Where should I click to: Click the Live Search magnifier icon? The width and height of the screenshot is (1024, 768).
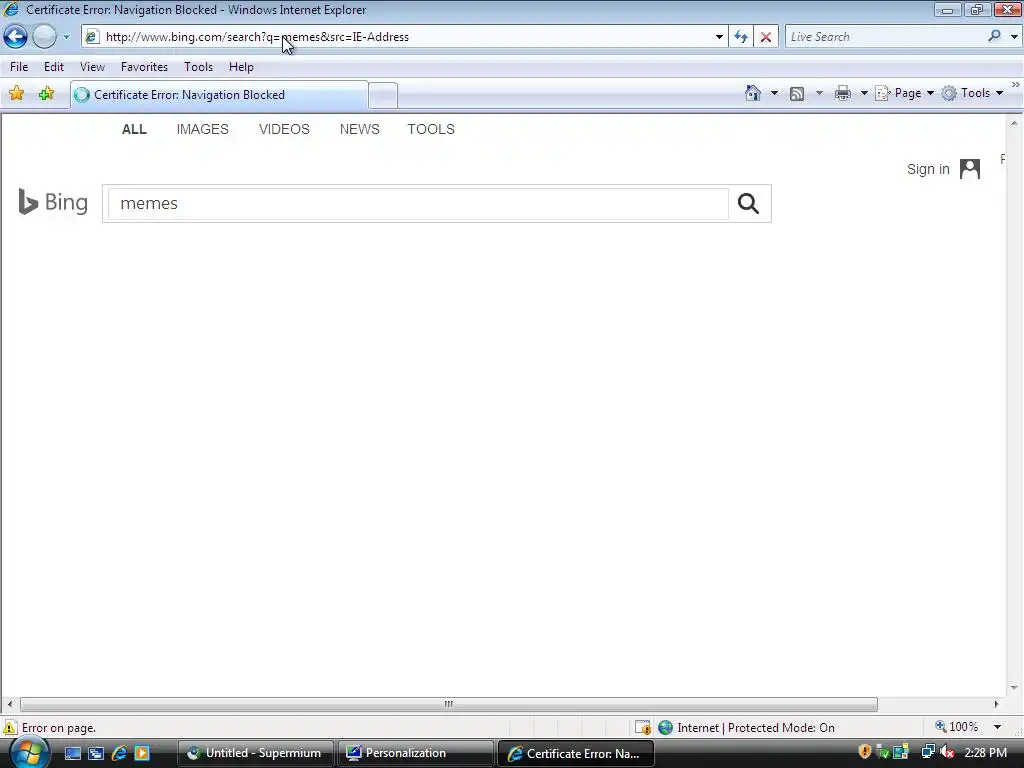[x=995, y=37]
